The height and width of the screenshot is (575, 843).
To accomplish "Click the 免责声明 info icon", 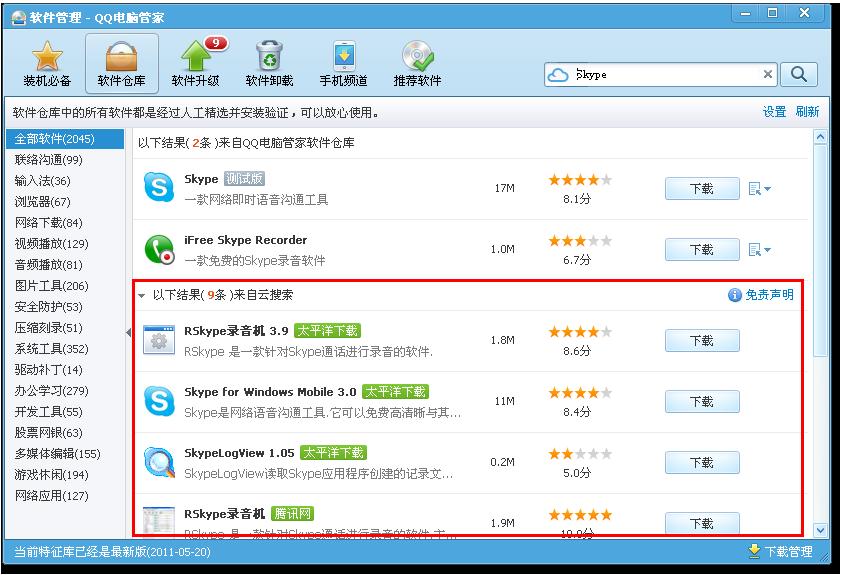I will pos(734,295).
